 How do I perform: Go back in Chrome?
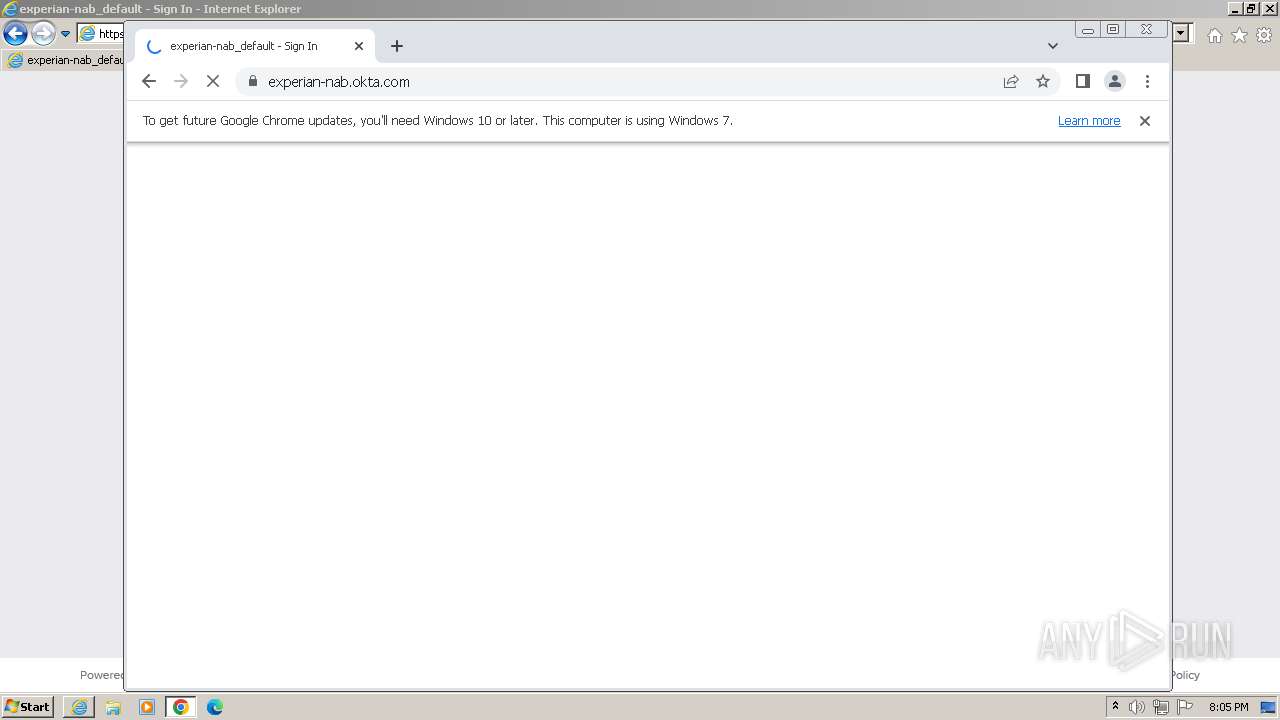coord(149,82)
